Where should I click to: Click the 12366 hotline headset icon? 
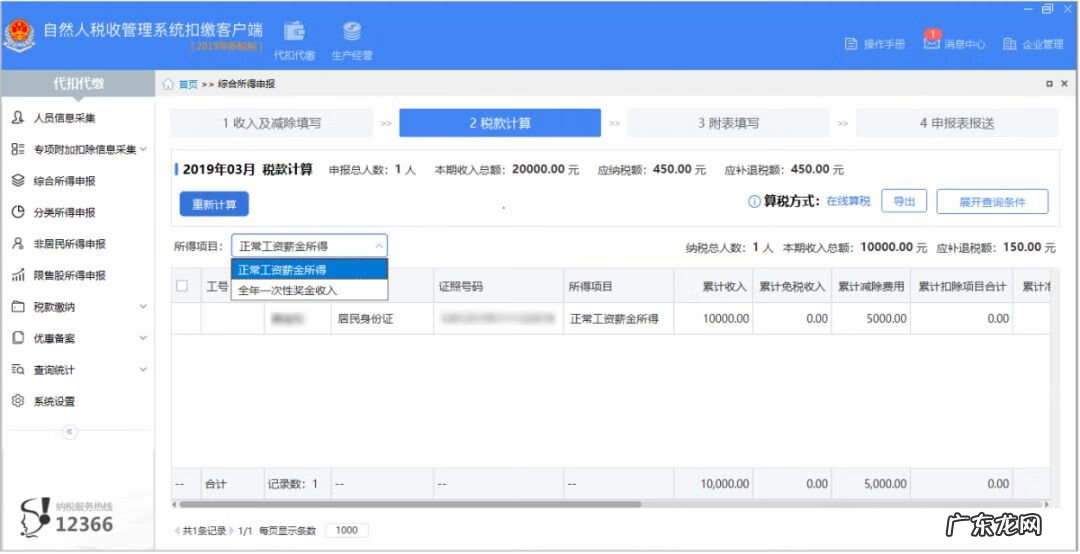pos(34,517)
